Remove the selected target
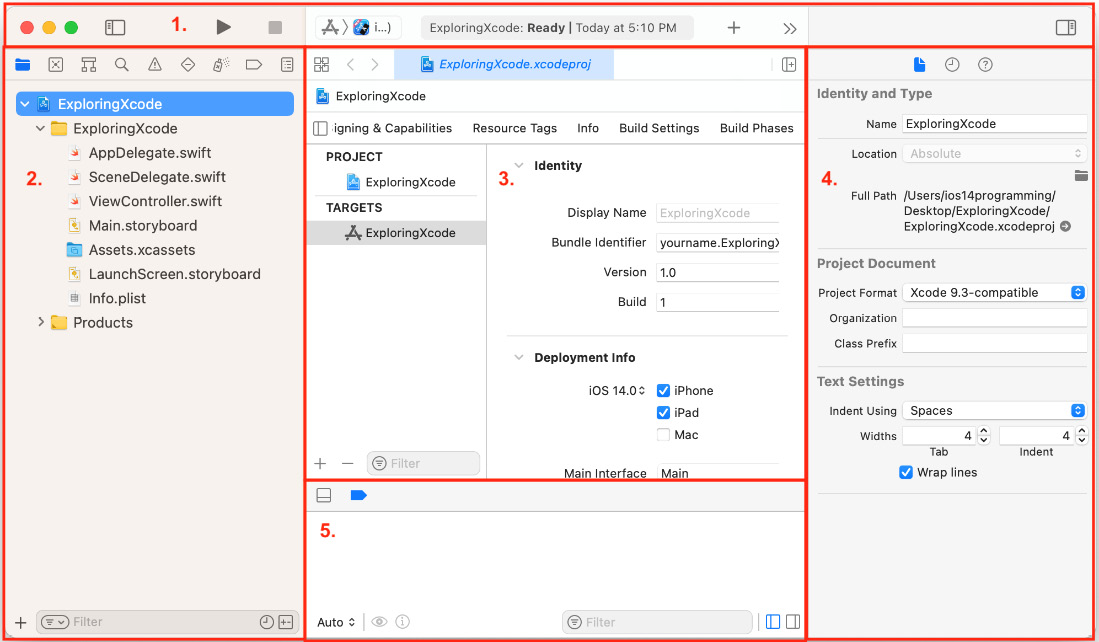Viewport: 1099px width, 642px height. tap(348, 463)
